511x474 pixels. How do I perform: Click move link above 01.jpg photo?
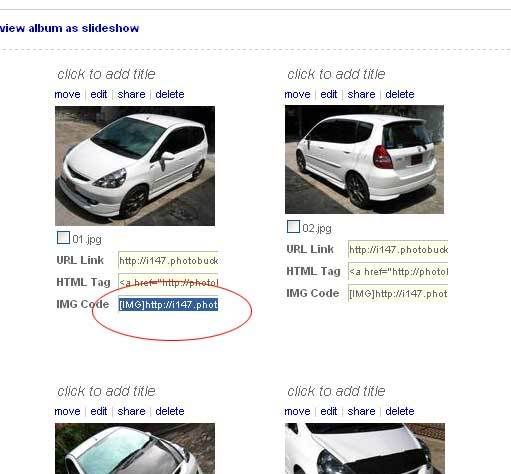point(67,94)
